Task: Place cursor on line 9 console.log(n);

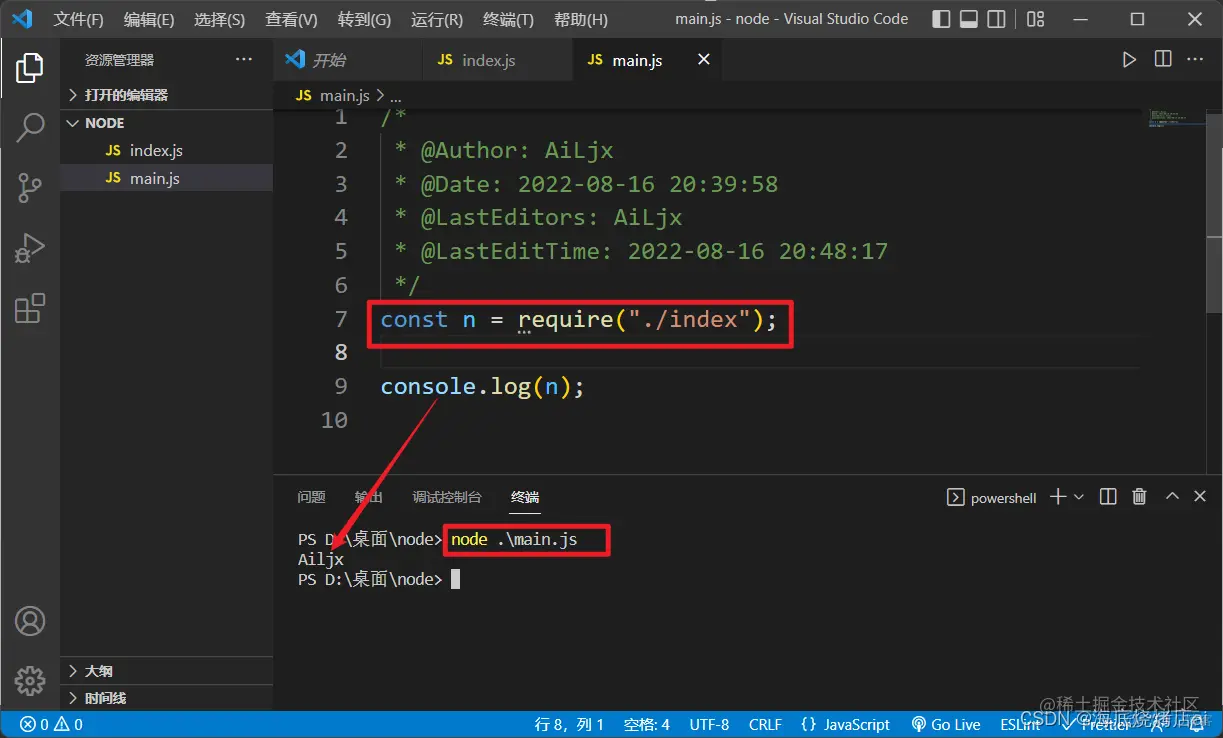Action: tap(482, 386)
